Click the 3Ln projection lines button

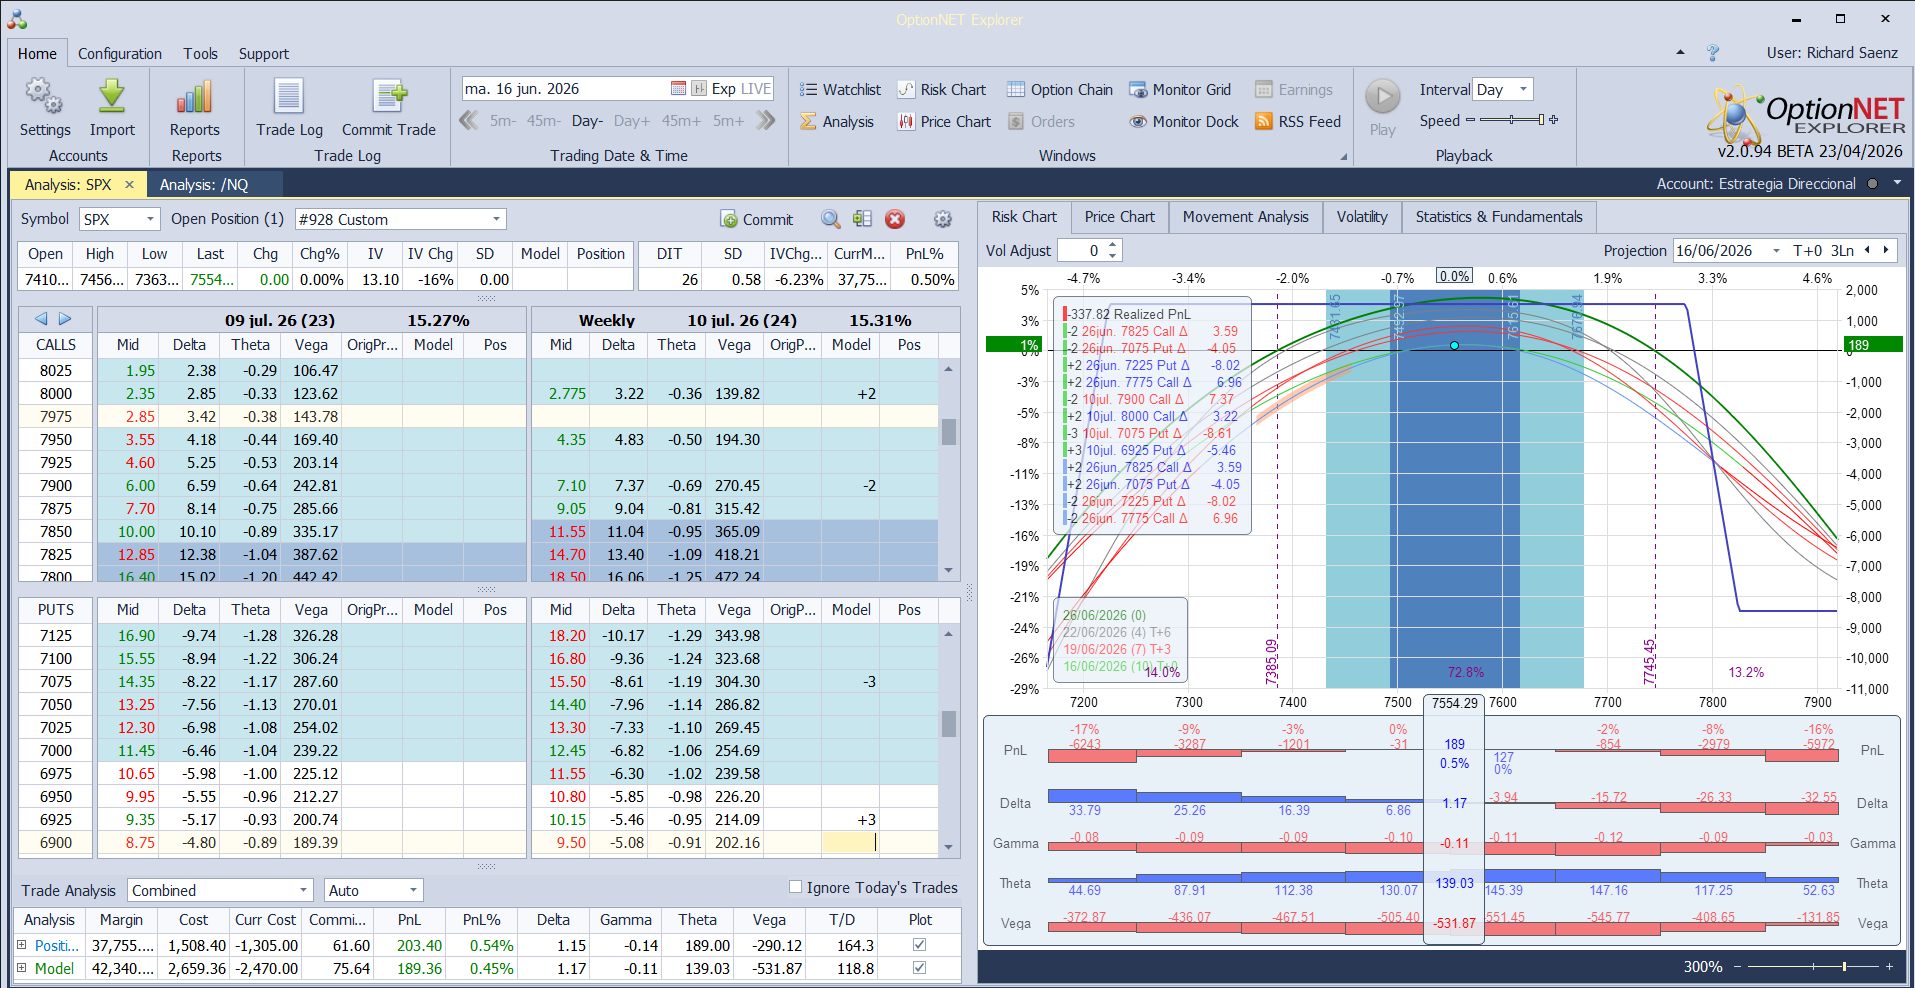(x=1843, y=251)
